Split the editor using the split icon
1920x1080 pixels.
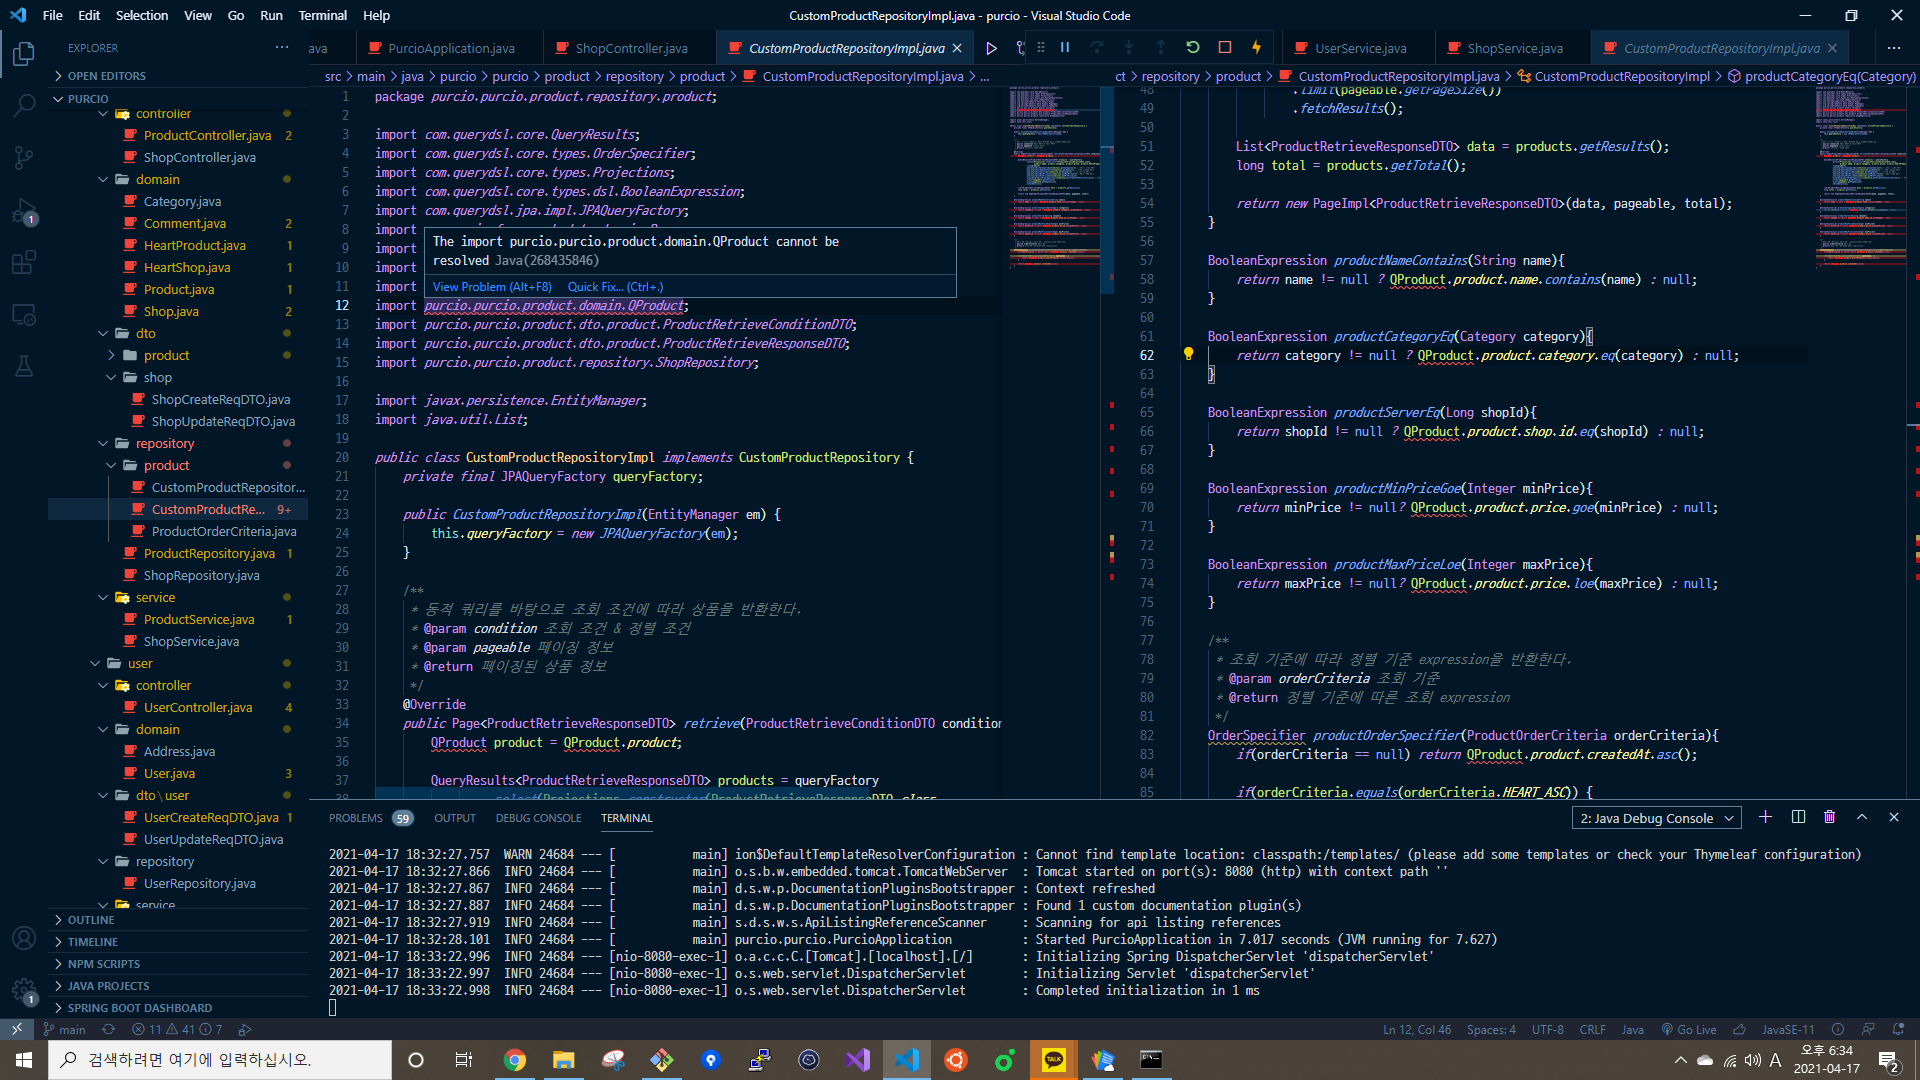pos(1798,817)
